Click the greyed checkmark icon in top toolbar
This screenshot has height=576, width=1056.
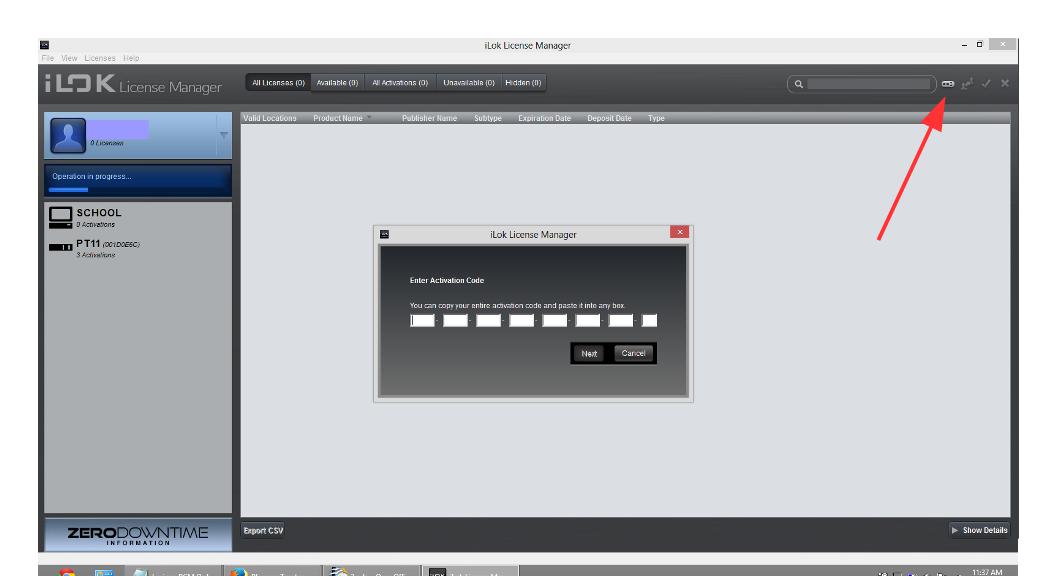click(x=986, y=84)
